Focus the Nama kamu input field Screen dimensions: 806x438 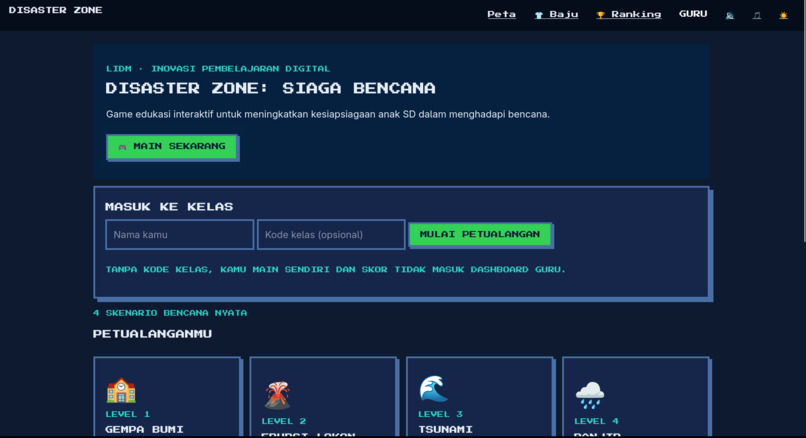(179, 234)
